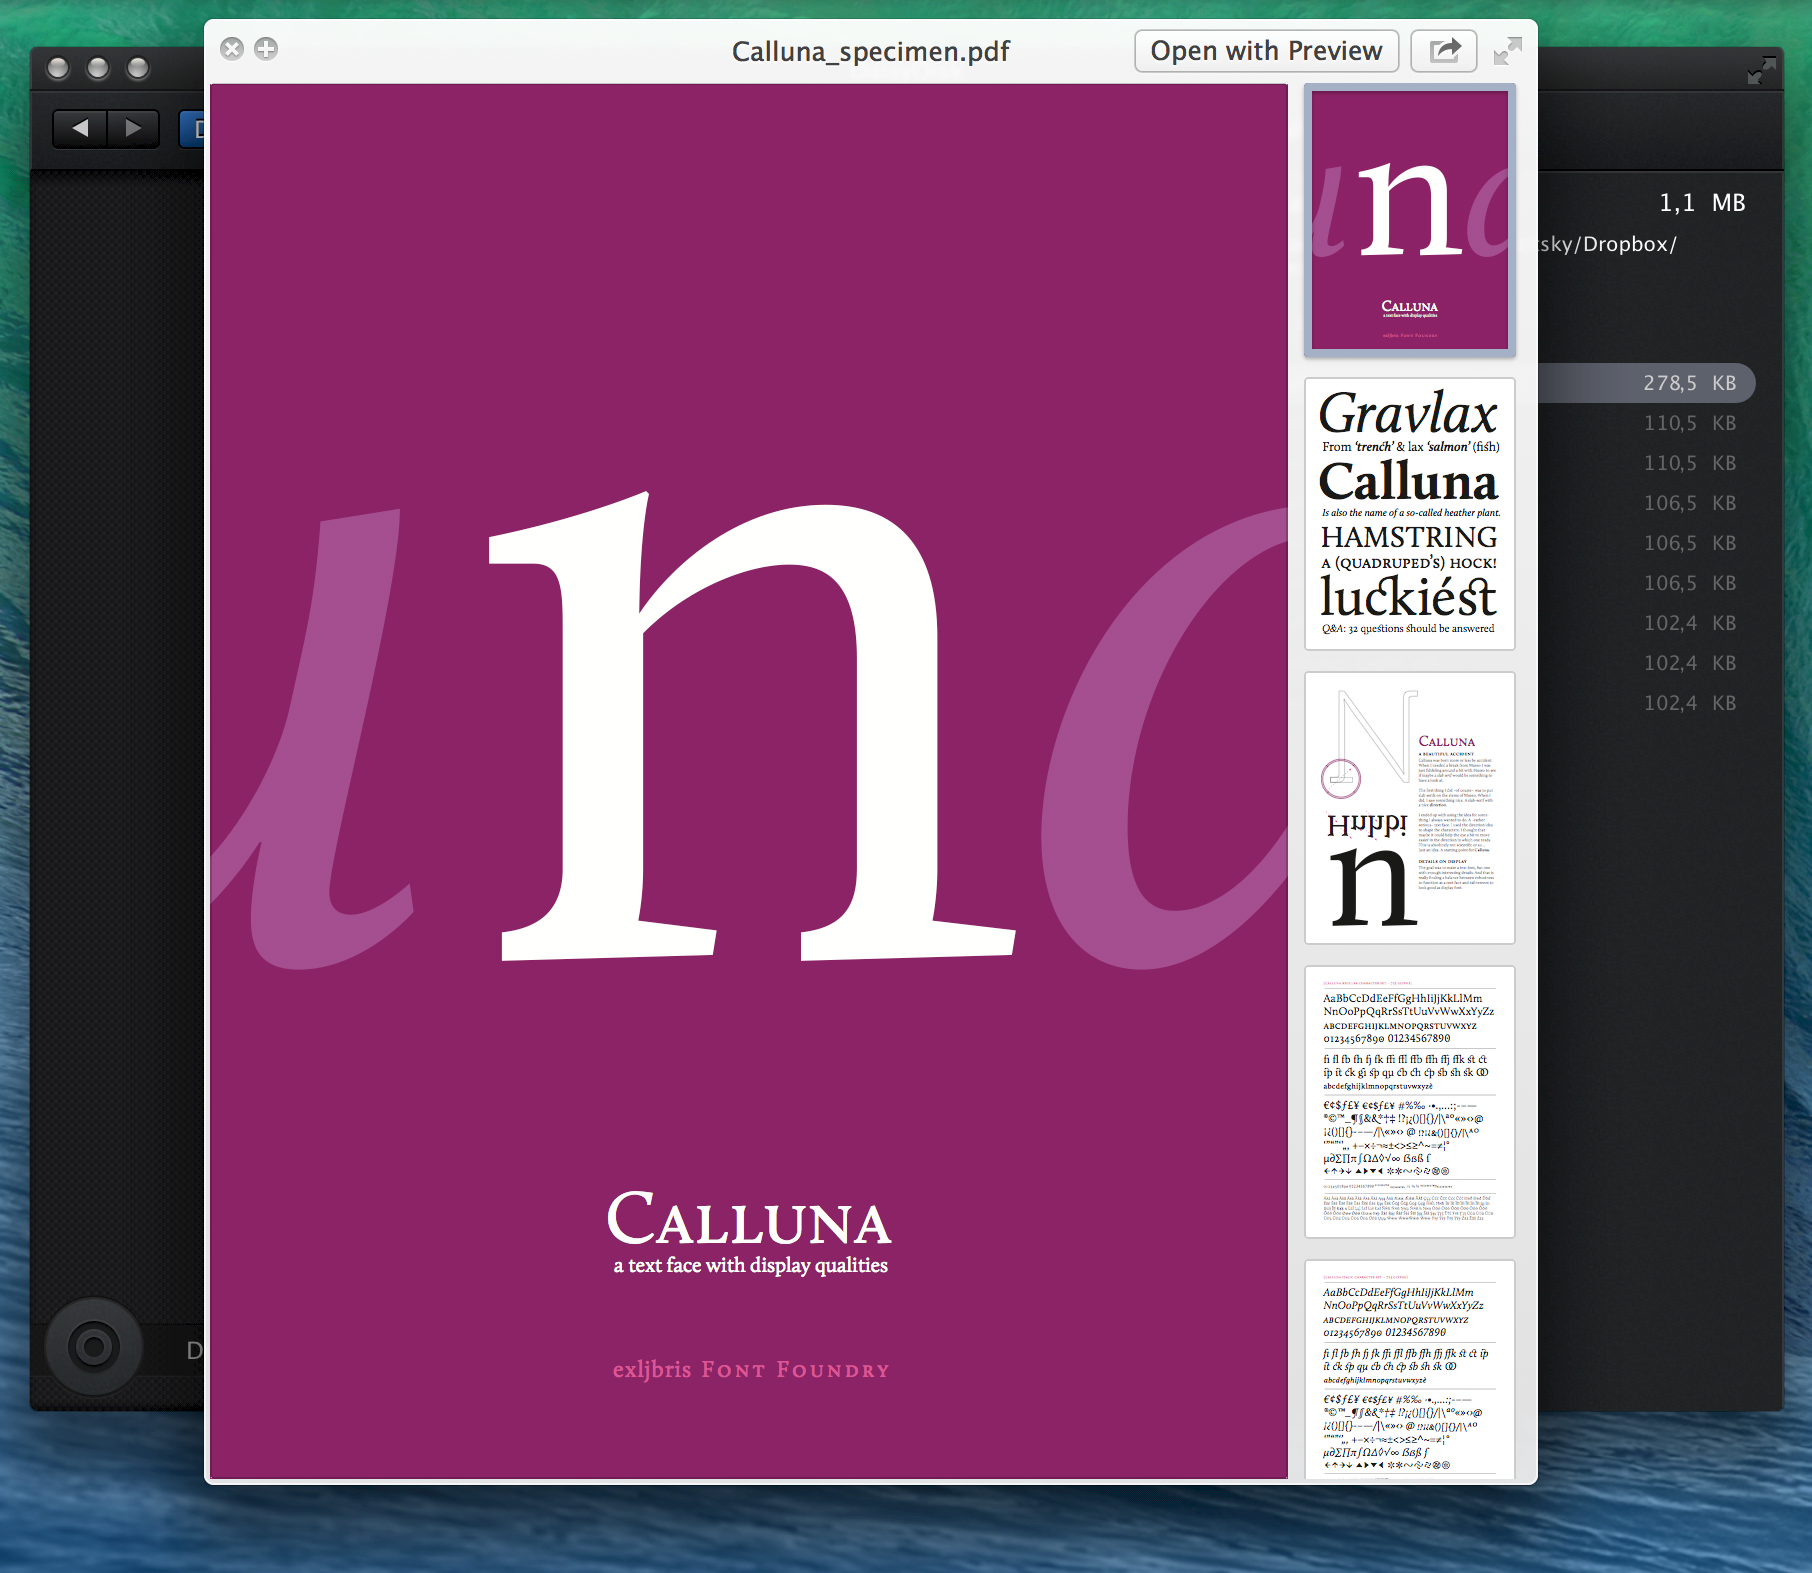
Task: Click the sky/Dropbox/ path text
Action: [1608, 244]
